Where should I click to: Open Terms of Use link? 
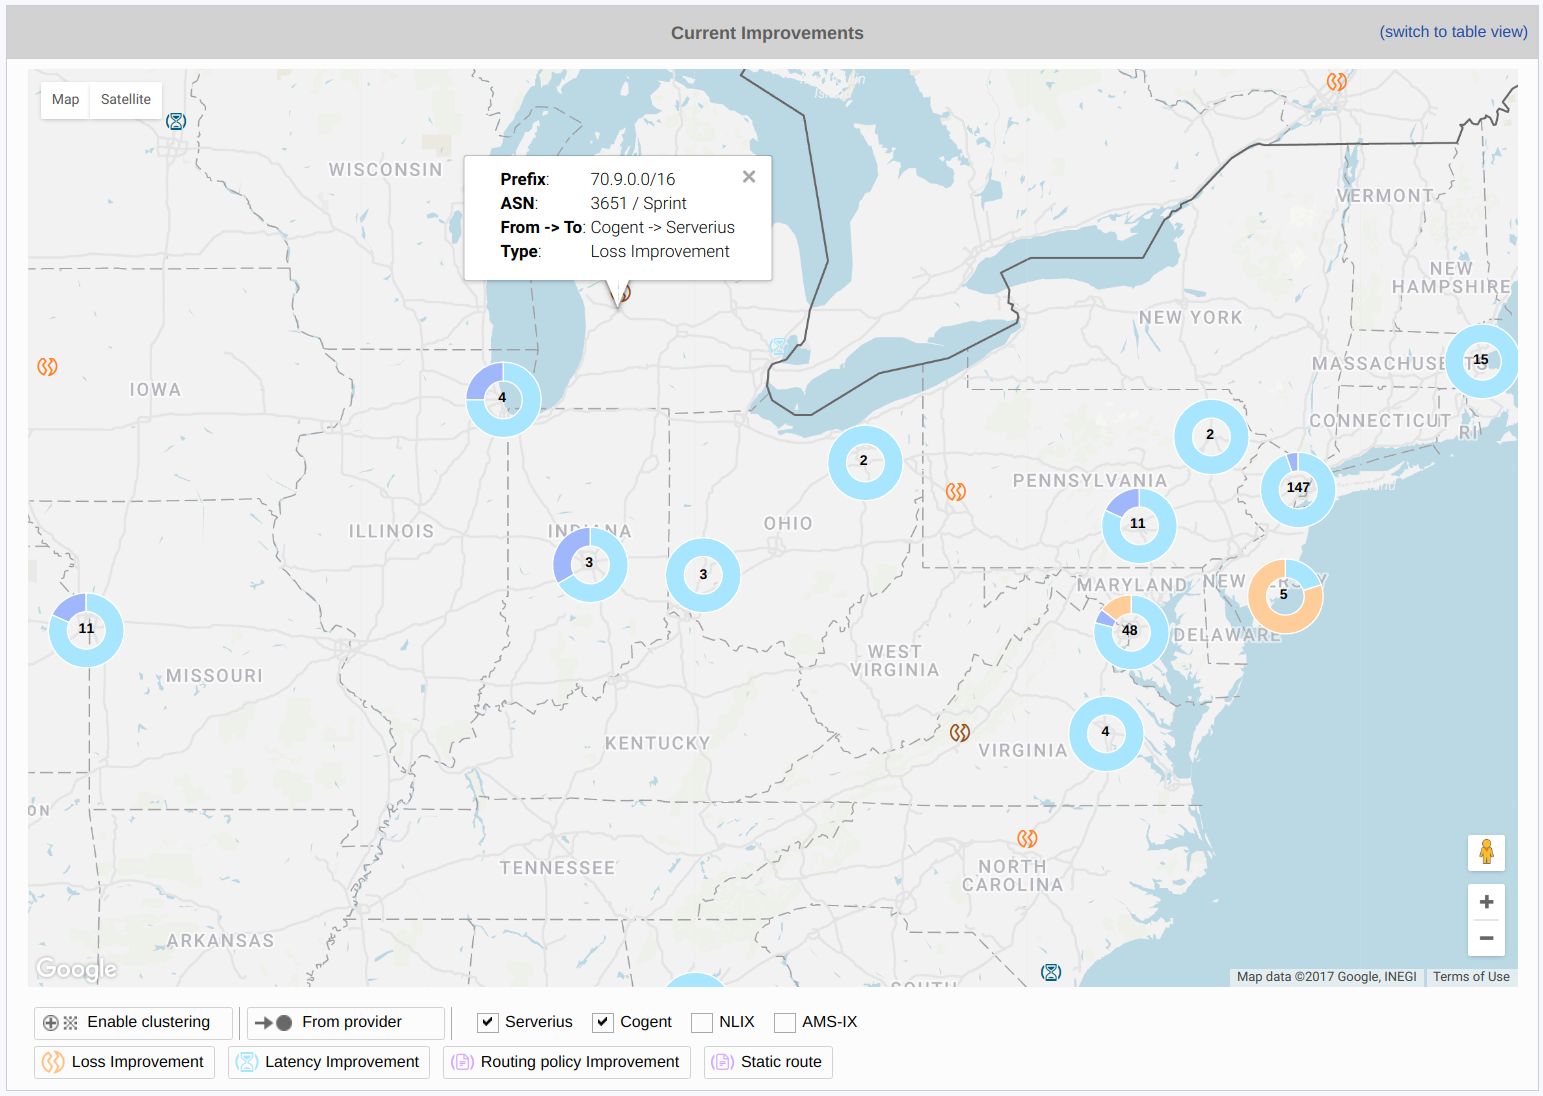click(x=1471, y=977)
